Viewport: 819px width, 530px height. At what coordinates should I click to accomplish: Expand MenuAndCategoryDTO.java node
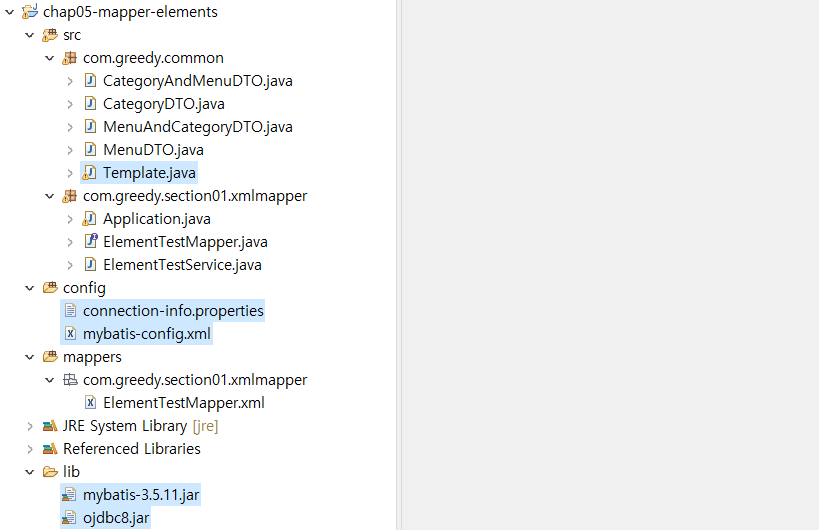69,127
